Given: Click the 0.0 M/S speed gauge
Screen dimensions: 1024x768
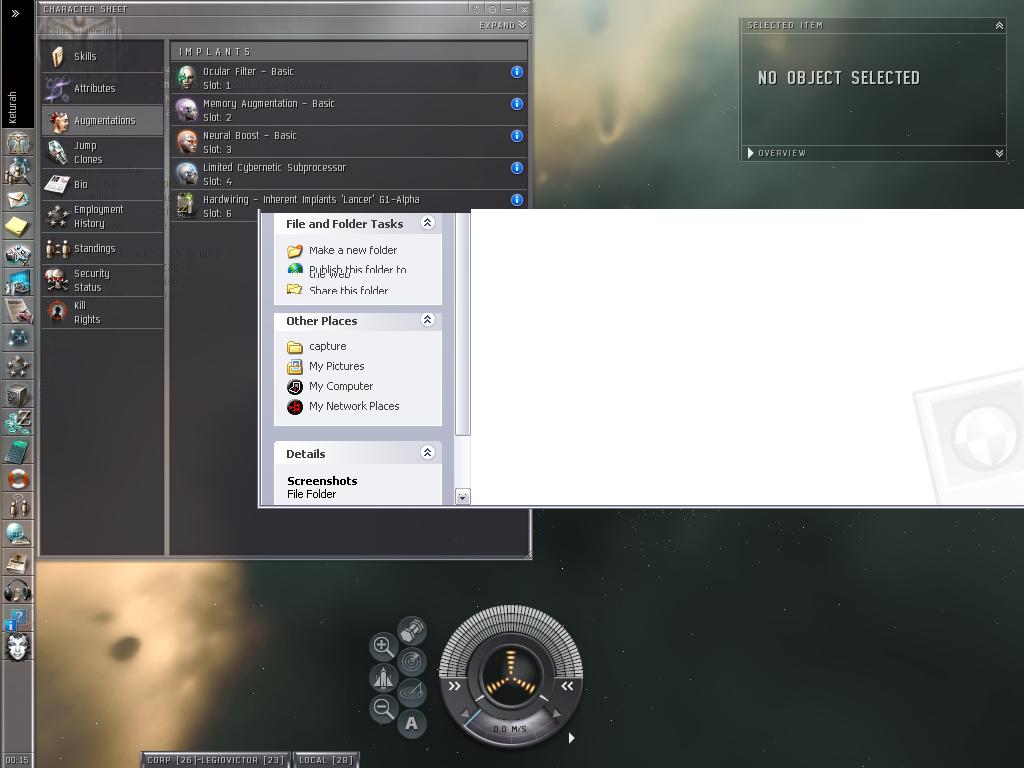Looking at the screenshot, I should [510, 729].
